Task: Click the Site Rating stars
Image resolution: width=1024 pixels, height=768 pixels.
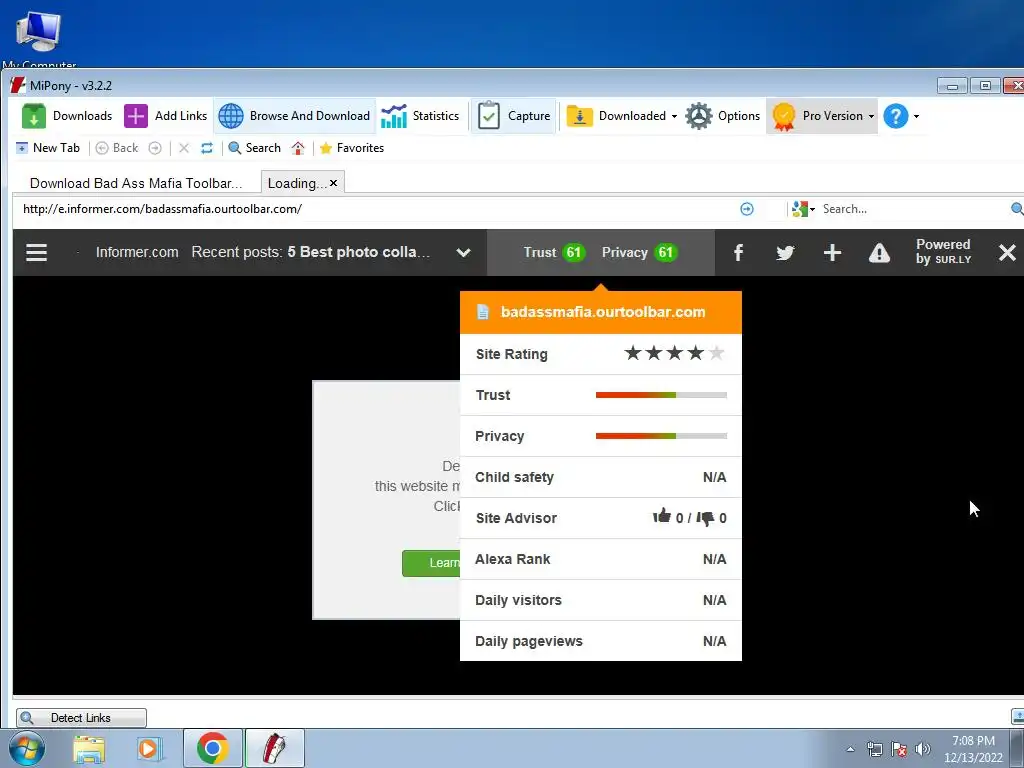Action: click(x=675, y=353)
